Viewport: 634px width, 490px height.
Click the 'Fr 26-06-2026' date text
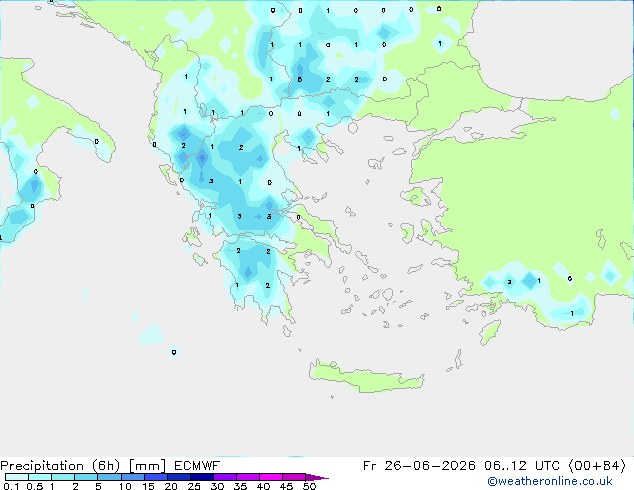point(419,466)
